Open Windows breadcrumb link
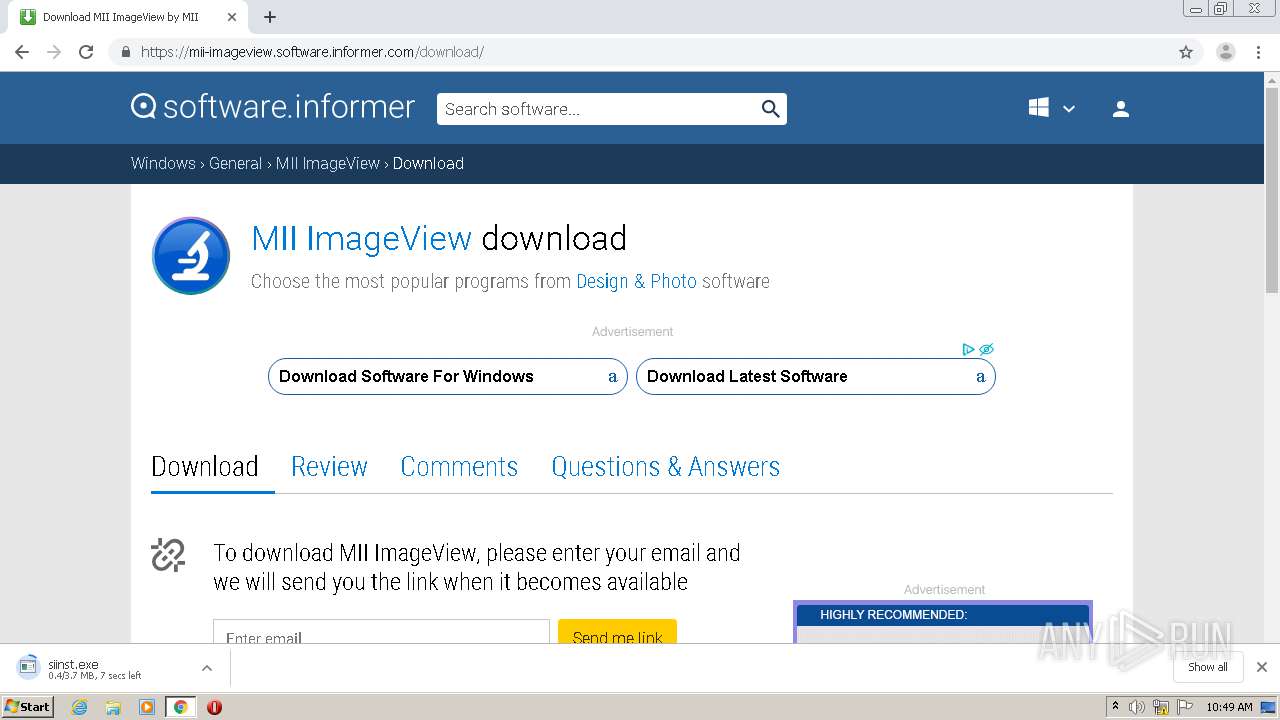Viewport: 1280px width, 720px height. coord(163,163)
